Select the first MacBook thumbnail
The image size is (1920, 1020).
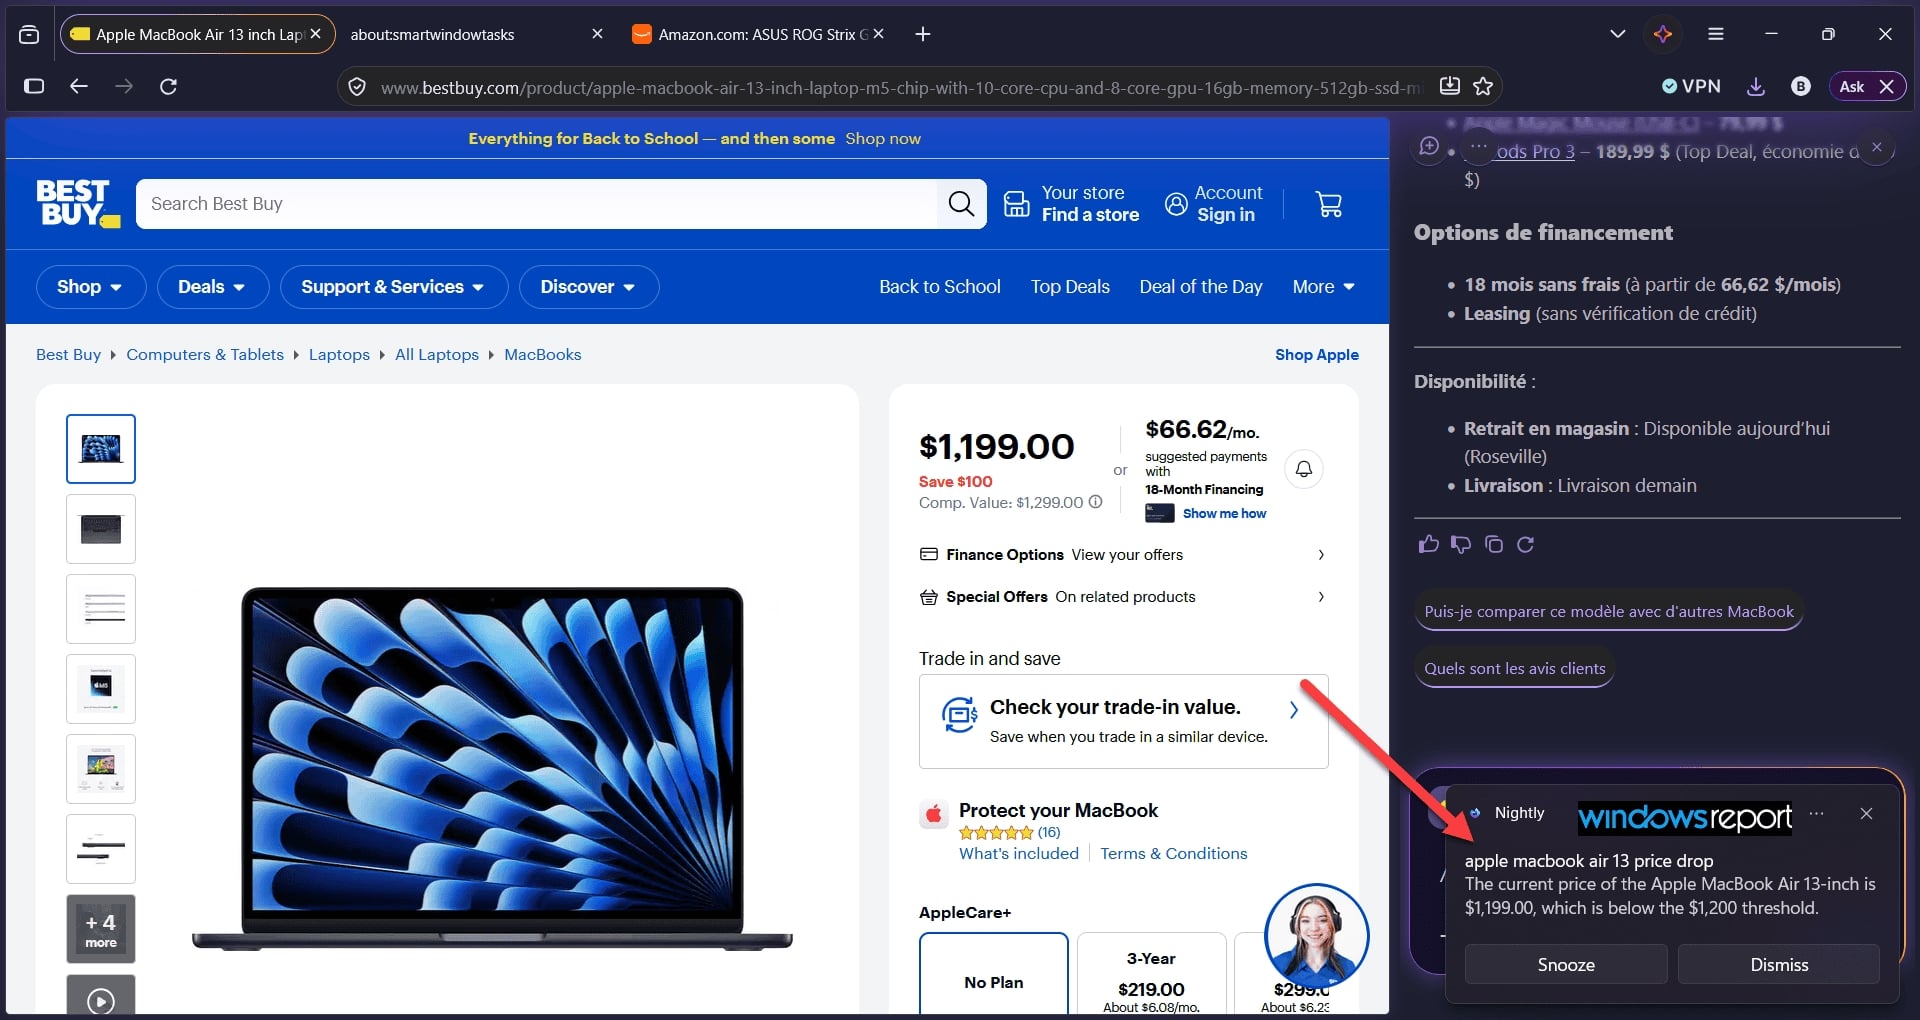(x=101, y=449)
